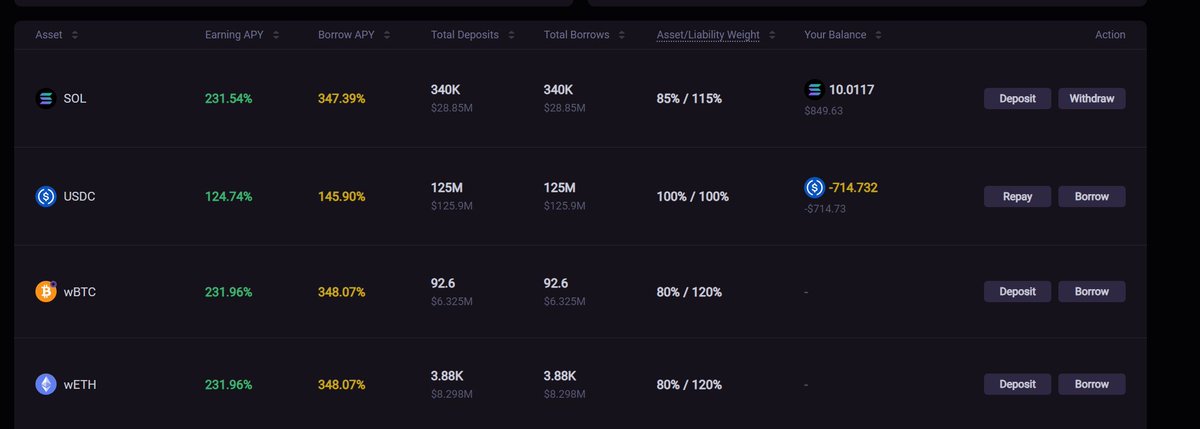Deposit into the SOL market

click(1018, 99)
